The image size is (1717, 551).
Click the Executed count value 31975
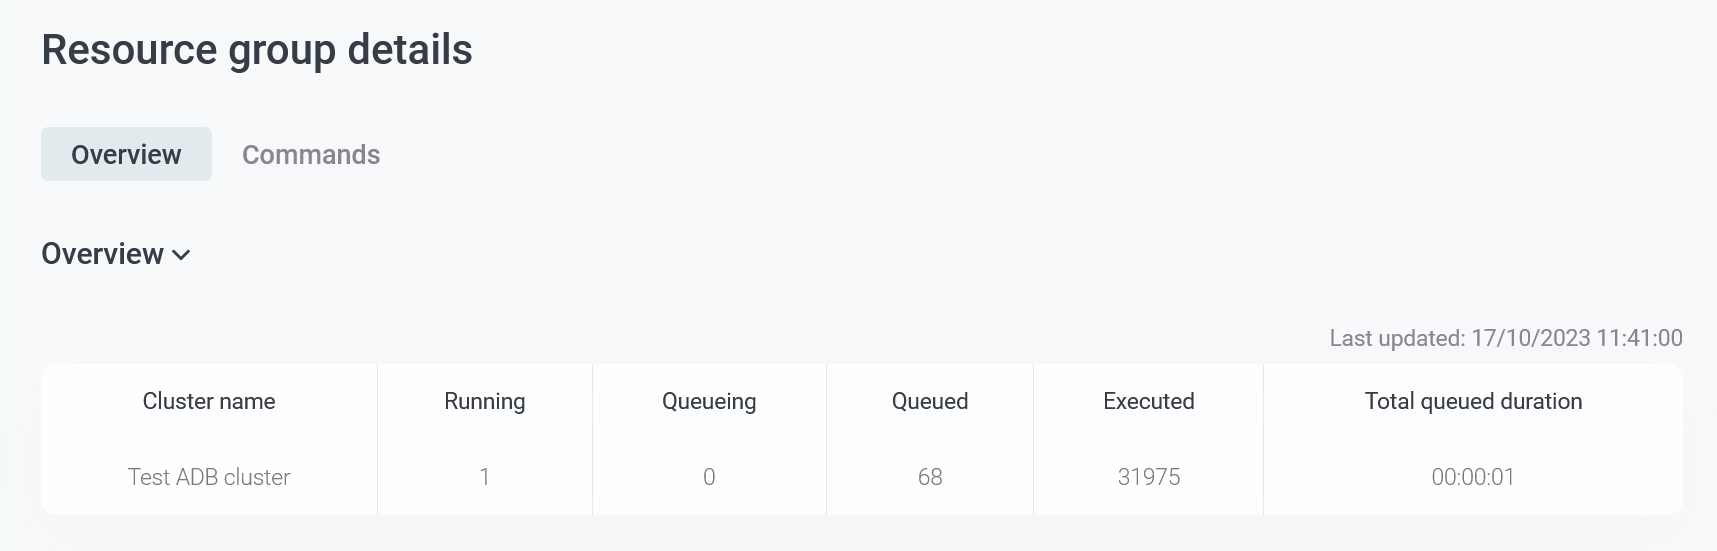point(1149,477)
